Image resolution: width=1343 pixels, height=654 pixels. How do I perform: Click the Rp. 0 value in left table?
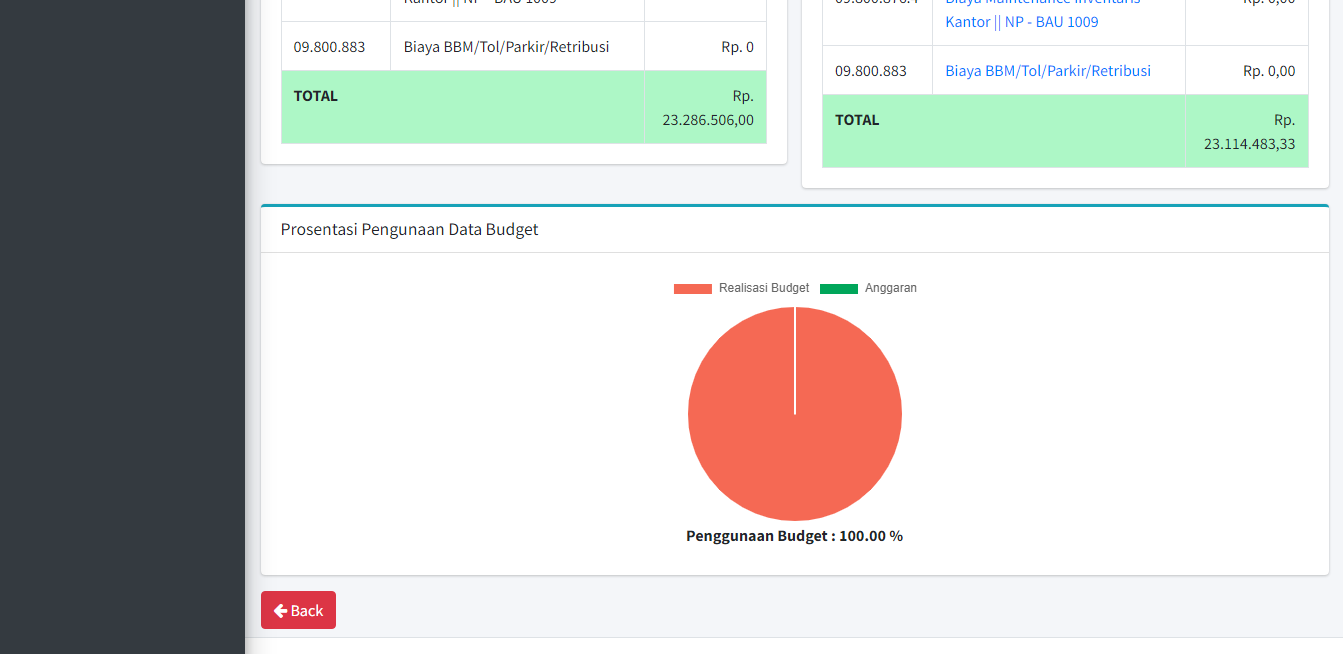coord(737,47)
